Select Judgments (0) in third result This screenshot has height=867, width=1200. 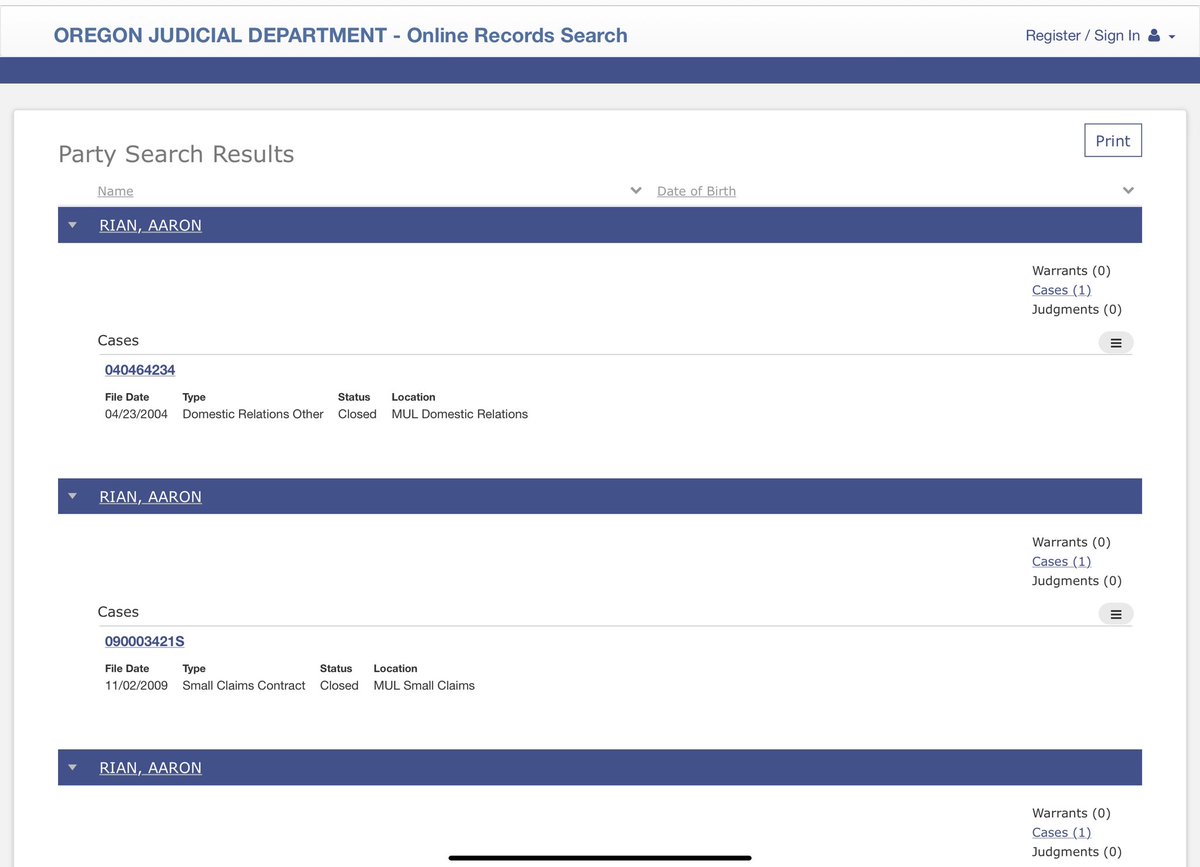[1077, 851]
